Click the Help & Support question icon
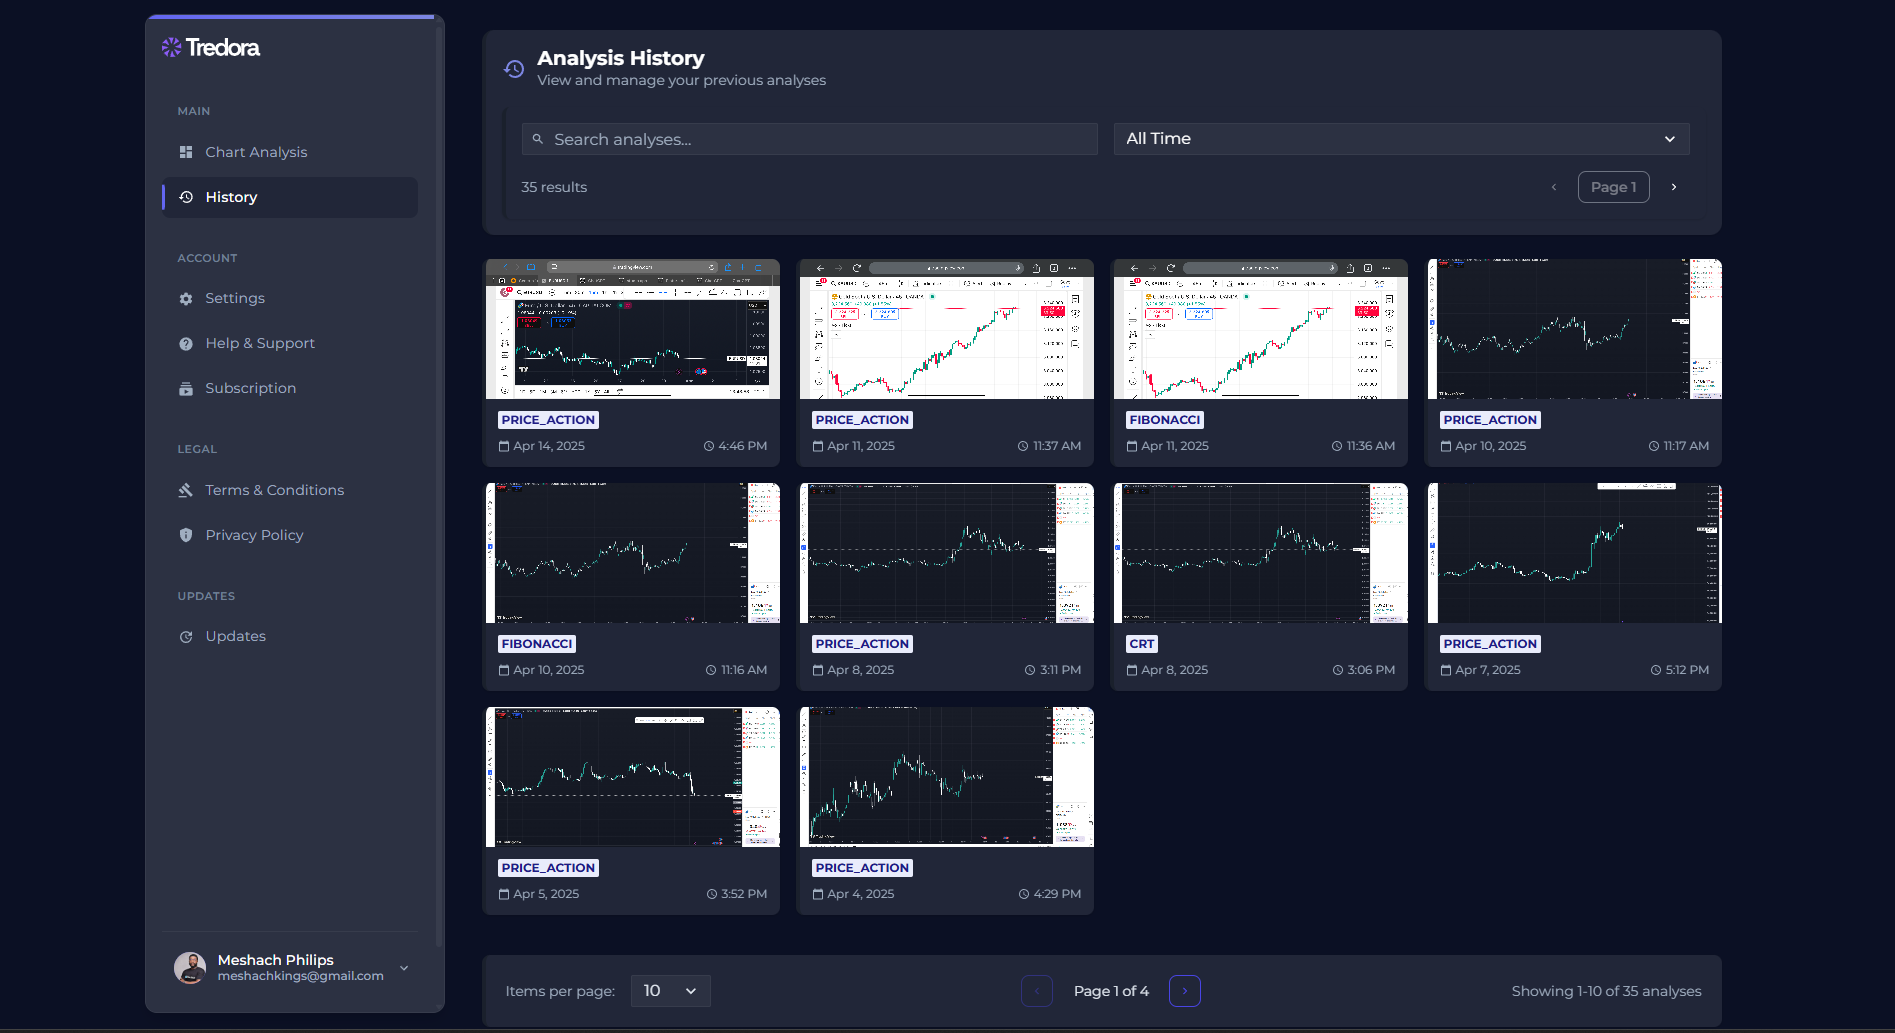Viewport: 1895px width, 1033px height. pyautogui.click(x=186, y=343)
